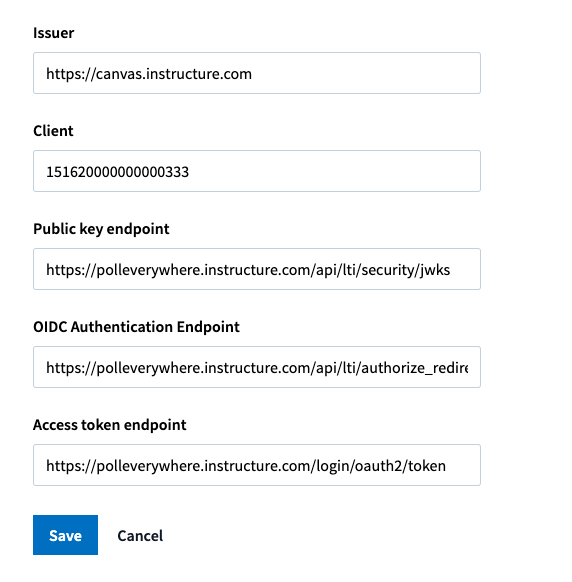This screenshot has width=572, height=582.
Task: Click the Access token endpoint label
Action: [110, 425]
